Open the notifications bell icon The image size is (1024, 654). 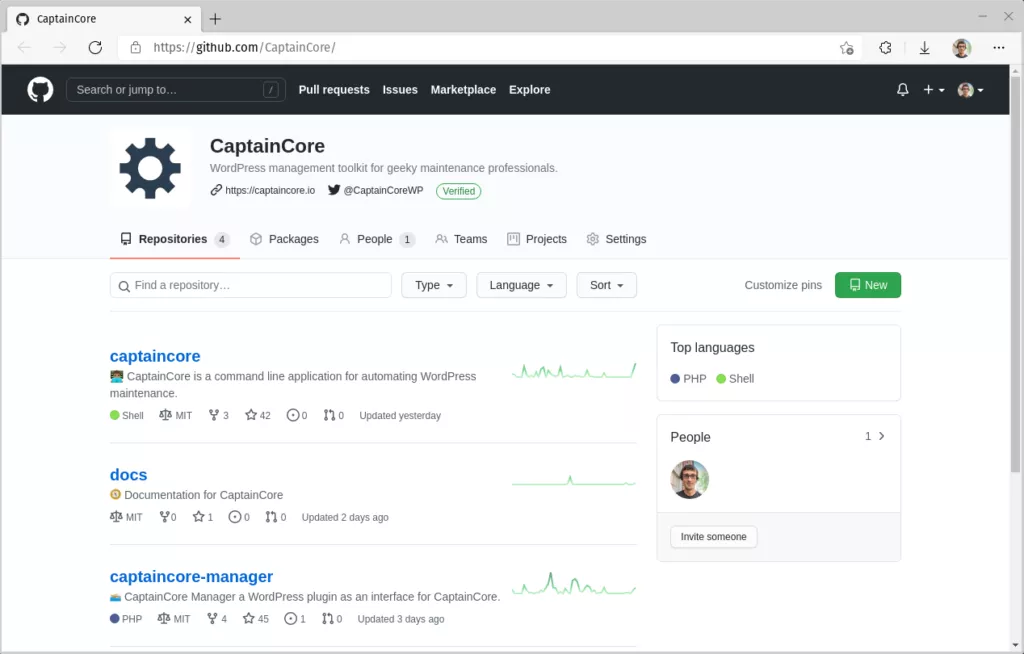(x=902, y=89)
